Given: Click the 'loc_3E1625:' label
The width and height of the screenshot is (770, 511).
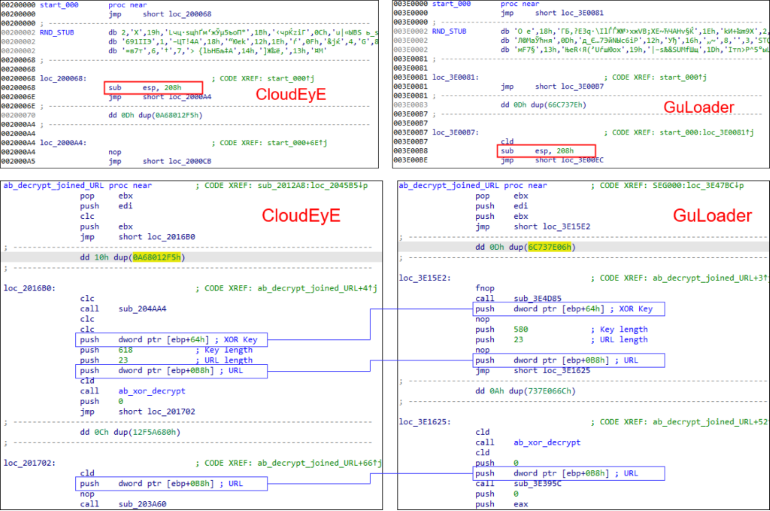Looking at the screenshot, I should pyautogui.click(x=425, y=422).
